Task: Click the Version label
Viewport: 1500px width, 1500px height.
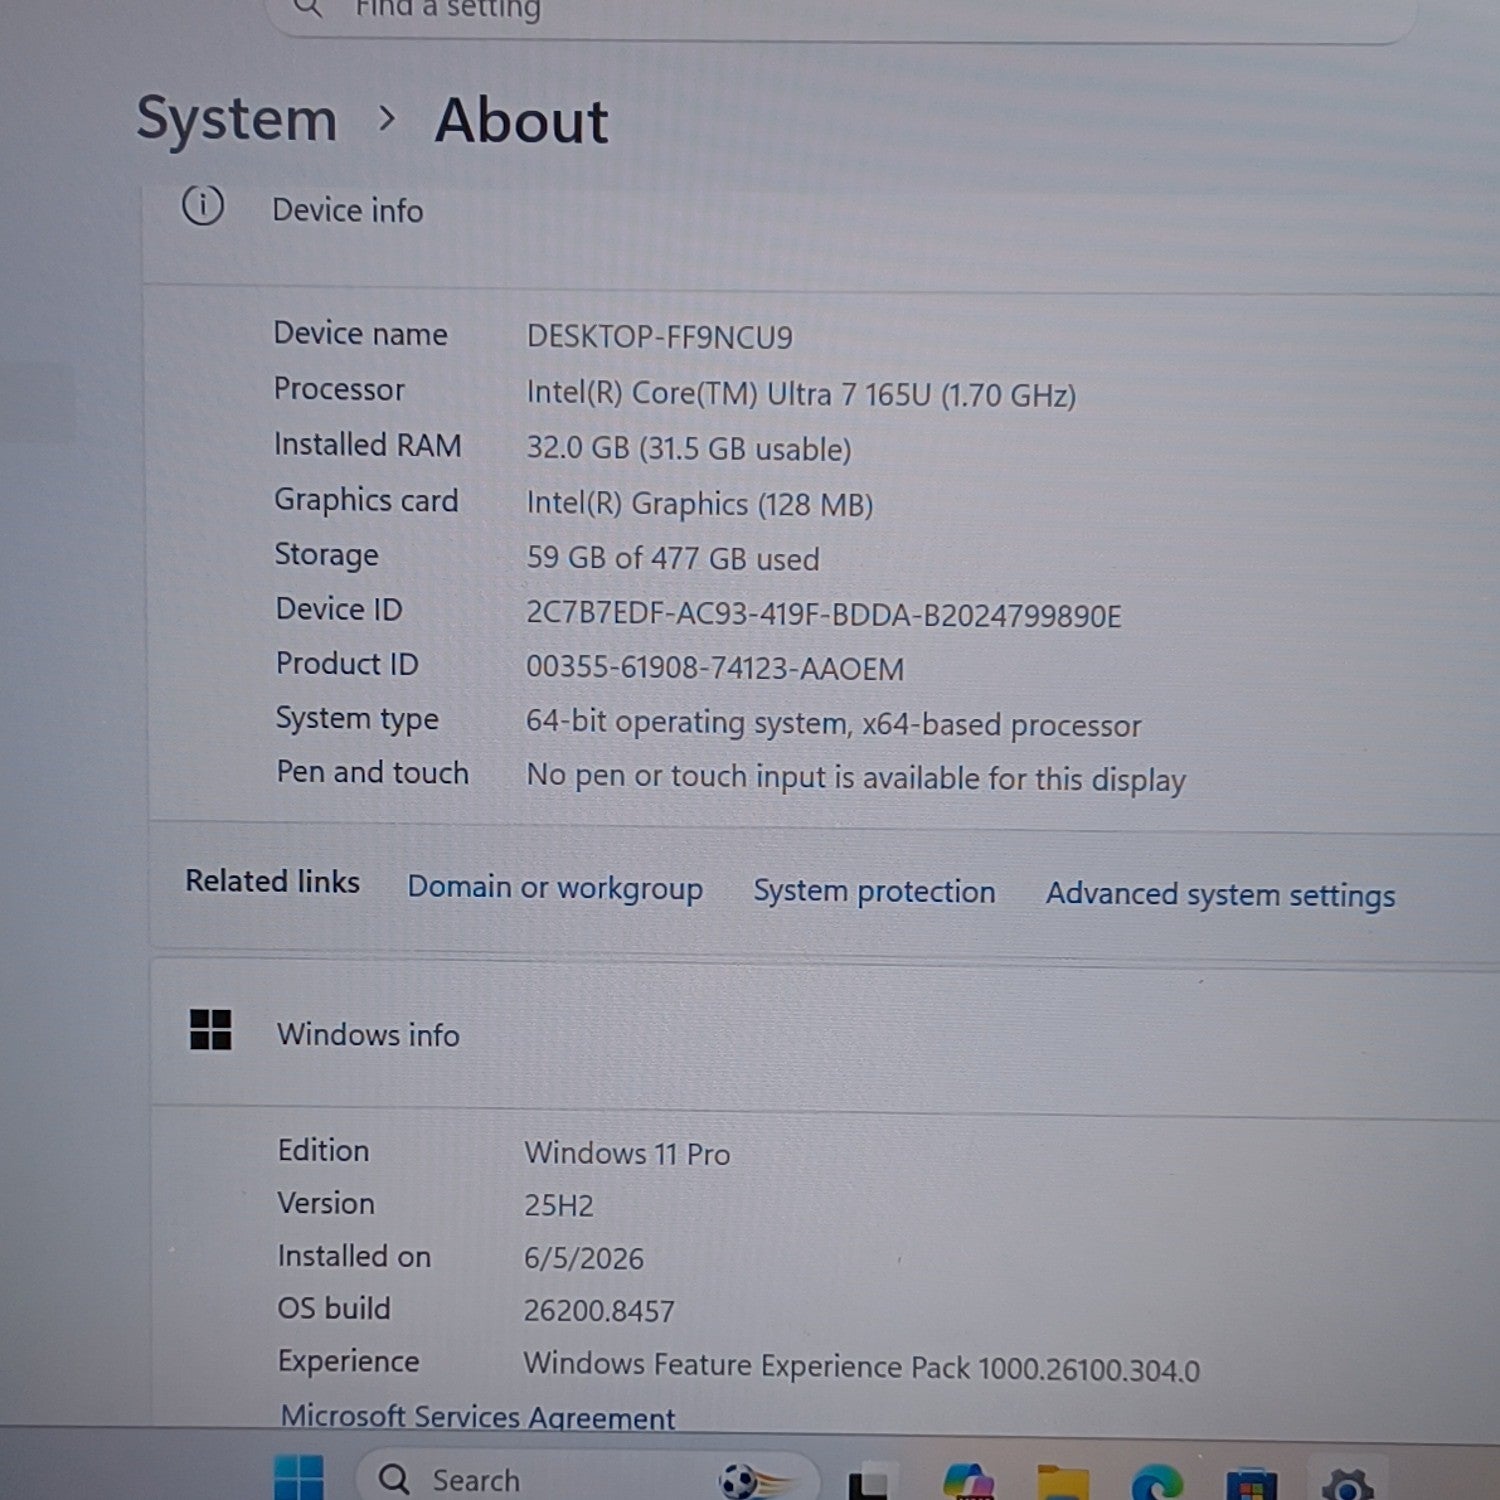Action: pyautogui.click(x=326, y=1203)
